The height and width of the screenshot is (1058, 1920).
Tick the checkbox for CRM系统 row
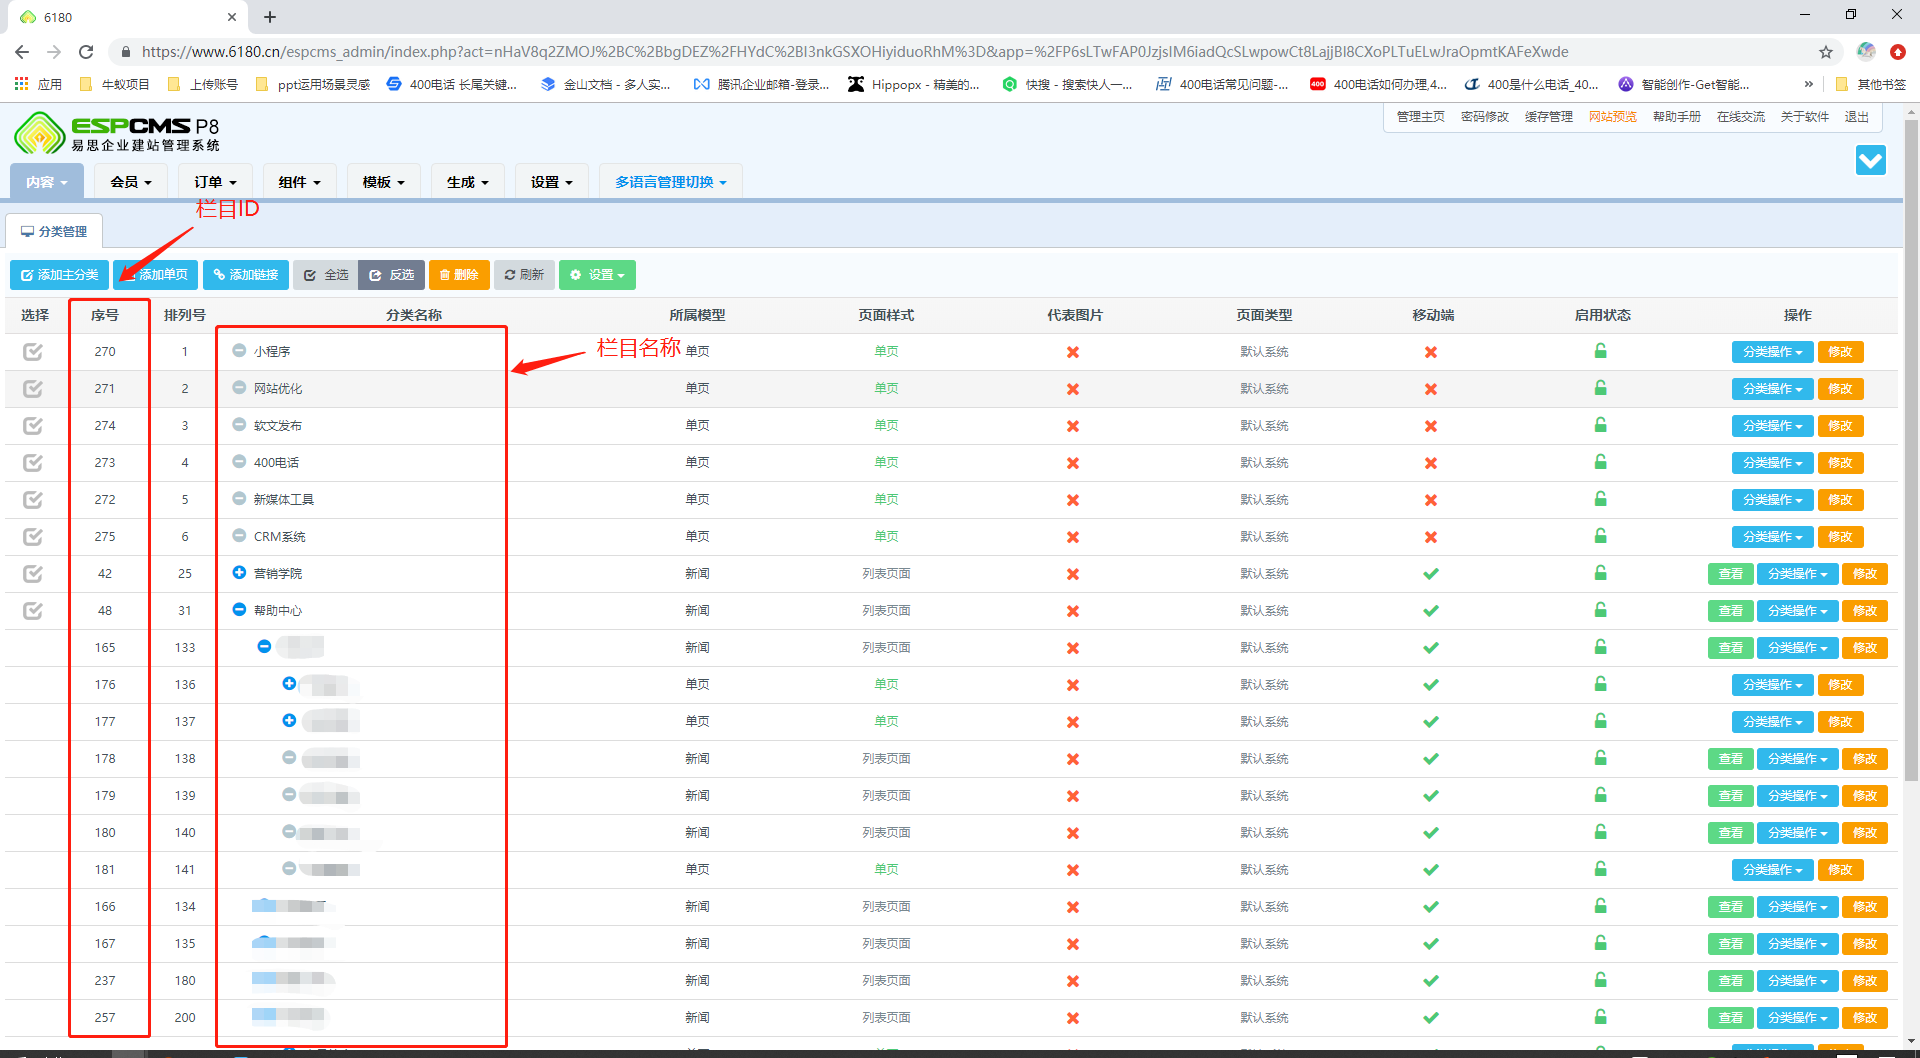coord(33,537)
